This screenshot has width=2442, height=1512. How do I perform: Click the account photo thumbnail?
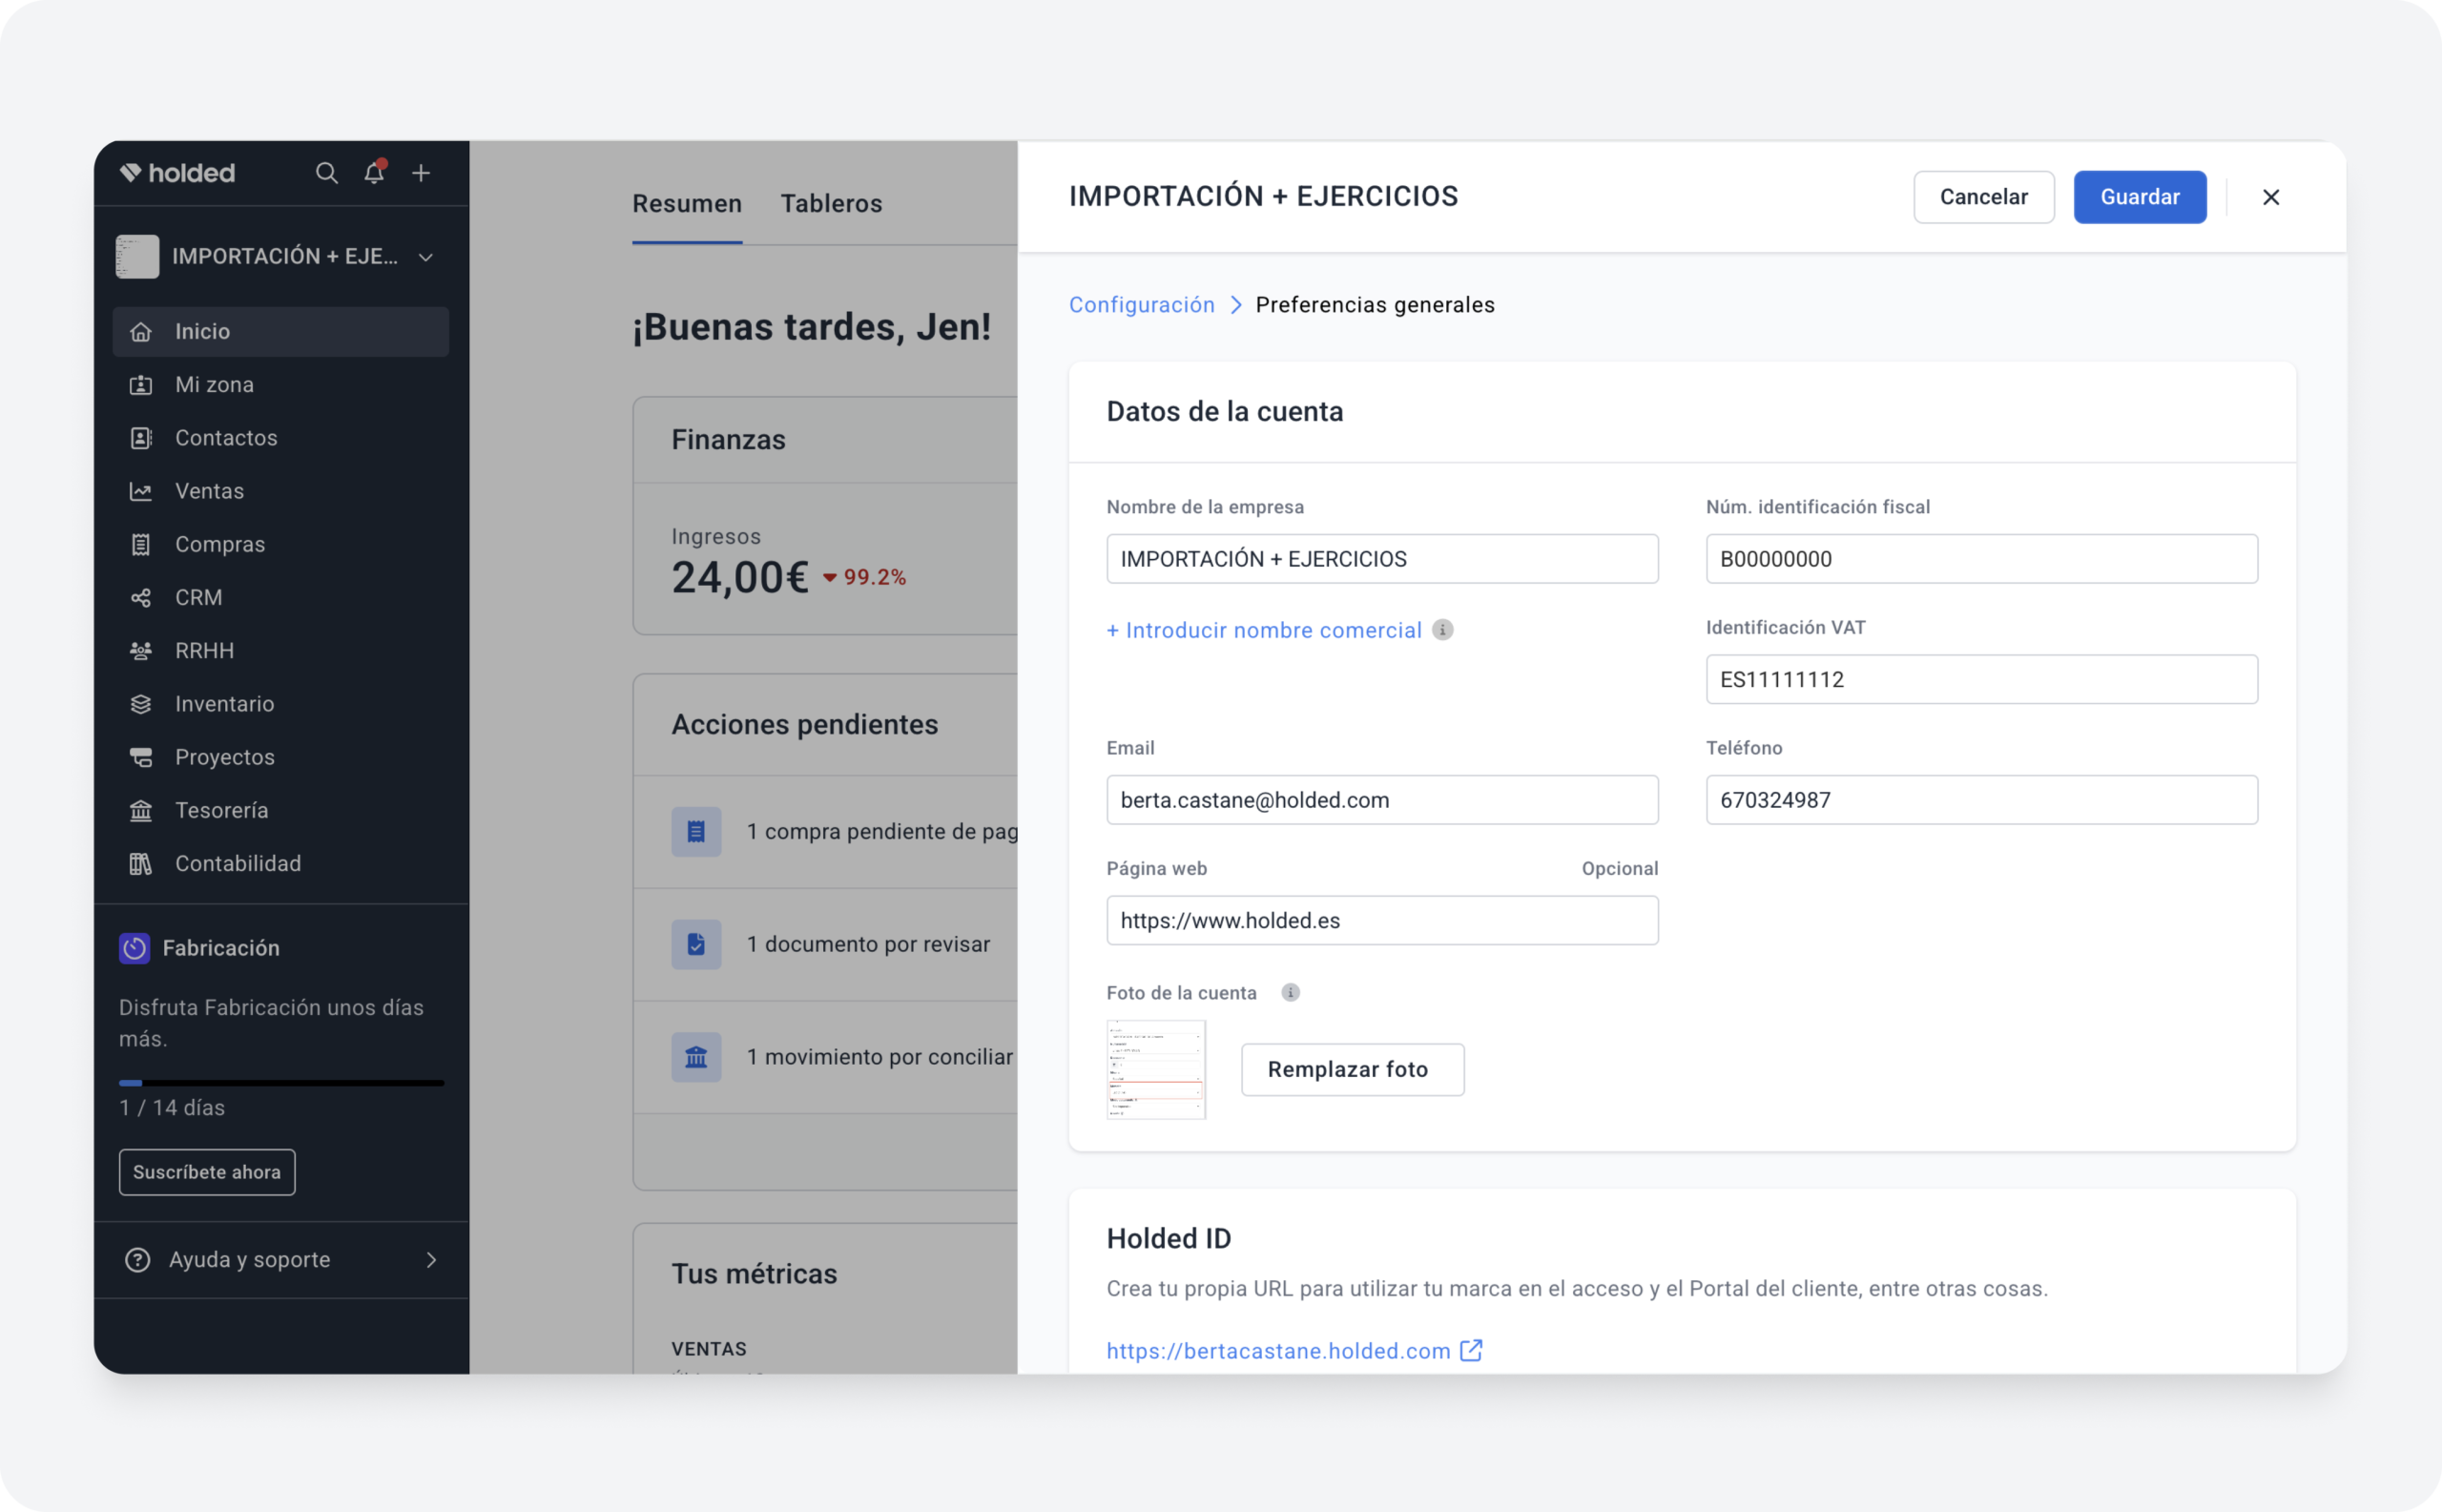point(1156,1070)
